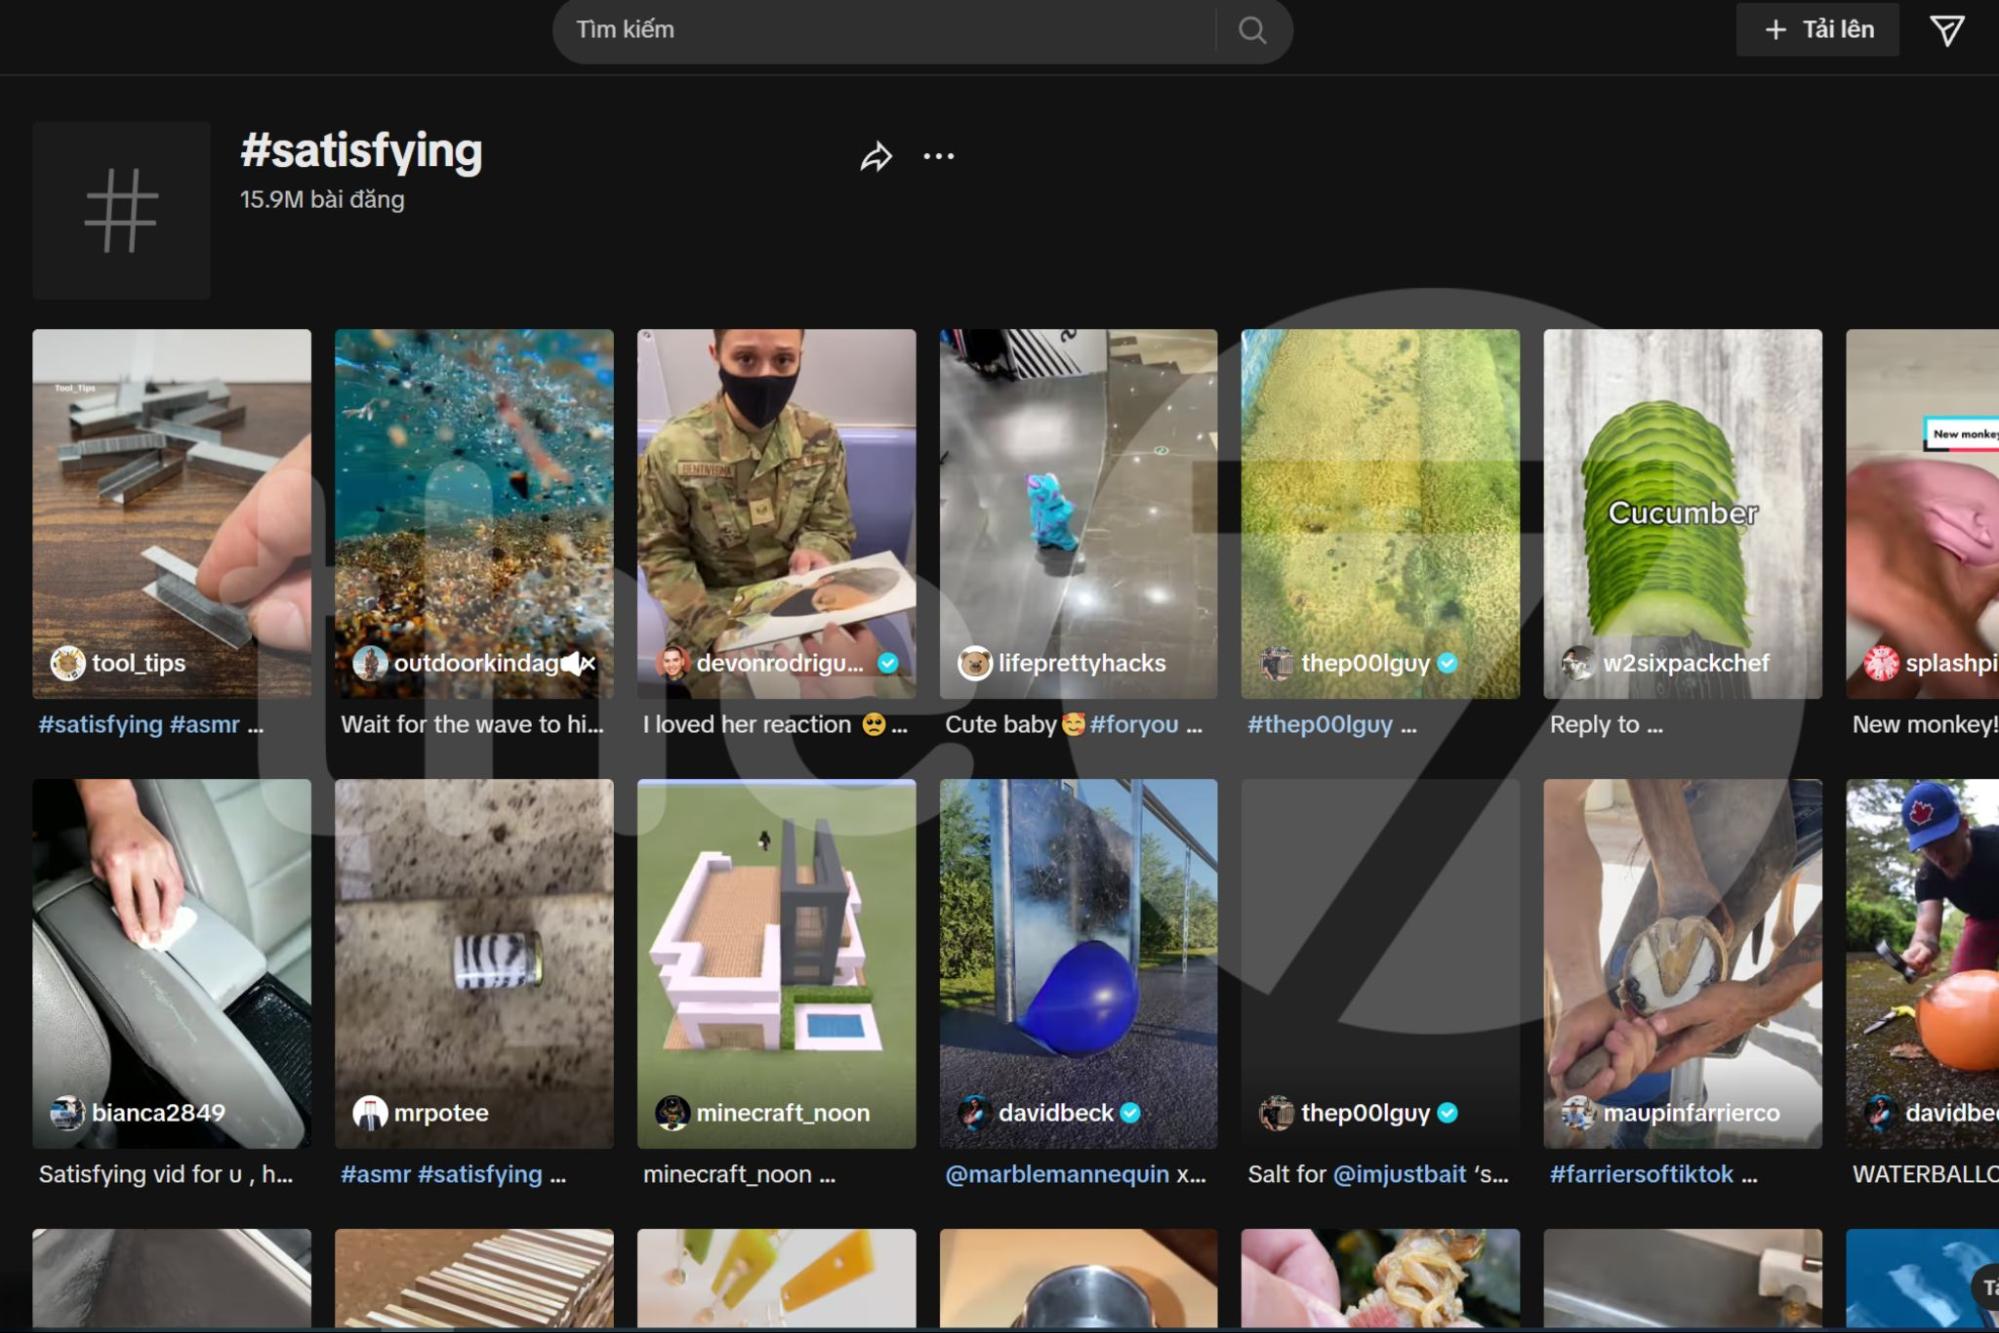Screen dimensions: 1999x1333
Task: Click the minecraft_noon avatar icon
Action: 672,1112
